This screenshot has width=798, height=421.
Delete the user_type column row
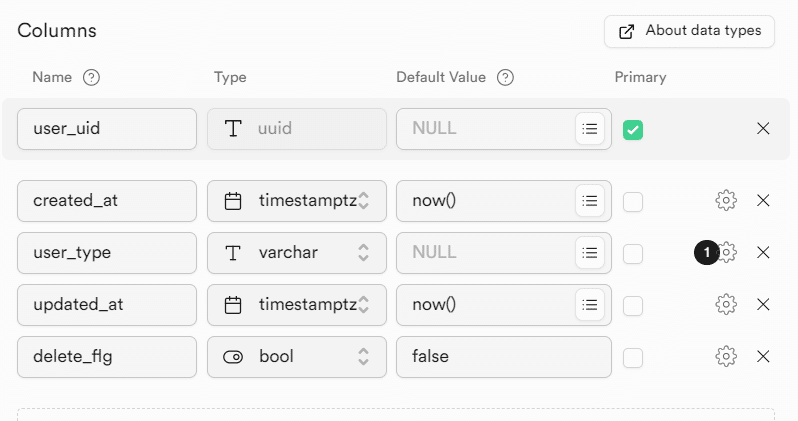tap(763, 253)
